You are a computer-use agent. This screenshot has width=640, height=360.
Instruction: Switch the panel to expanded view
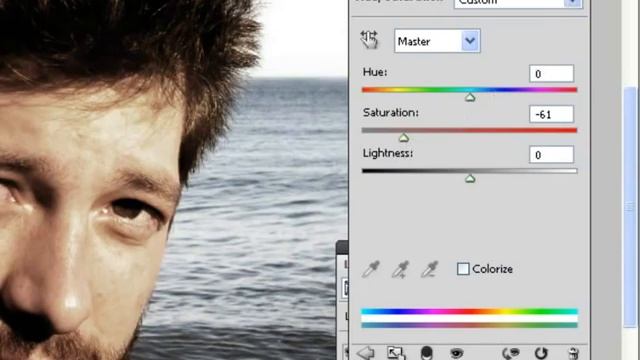pos(396,353)
